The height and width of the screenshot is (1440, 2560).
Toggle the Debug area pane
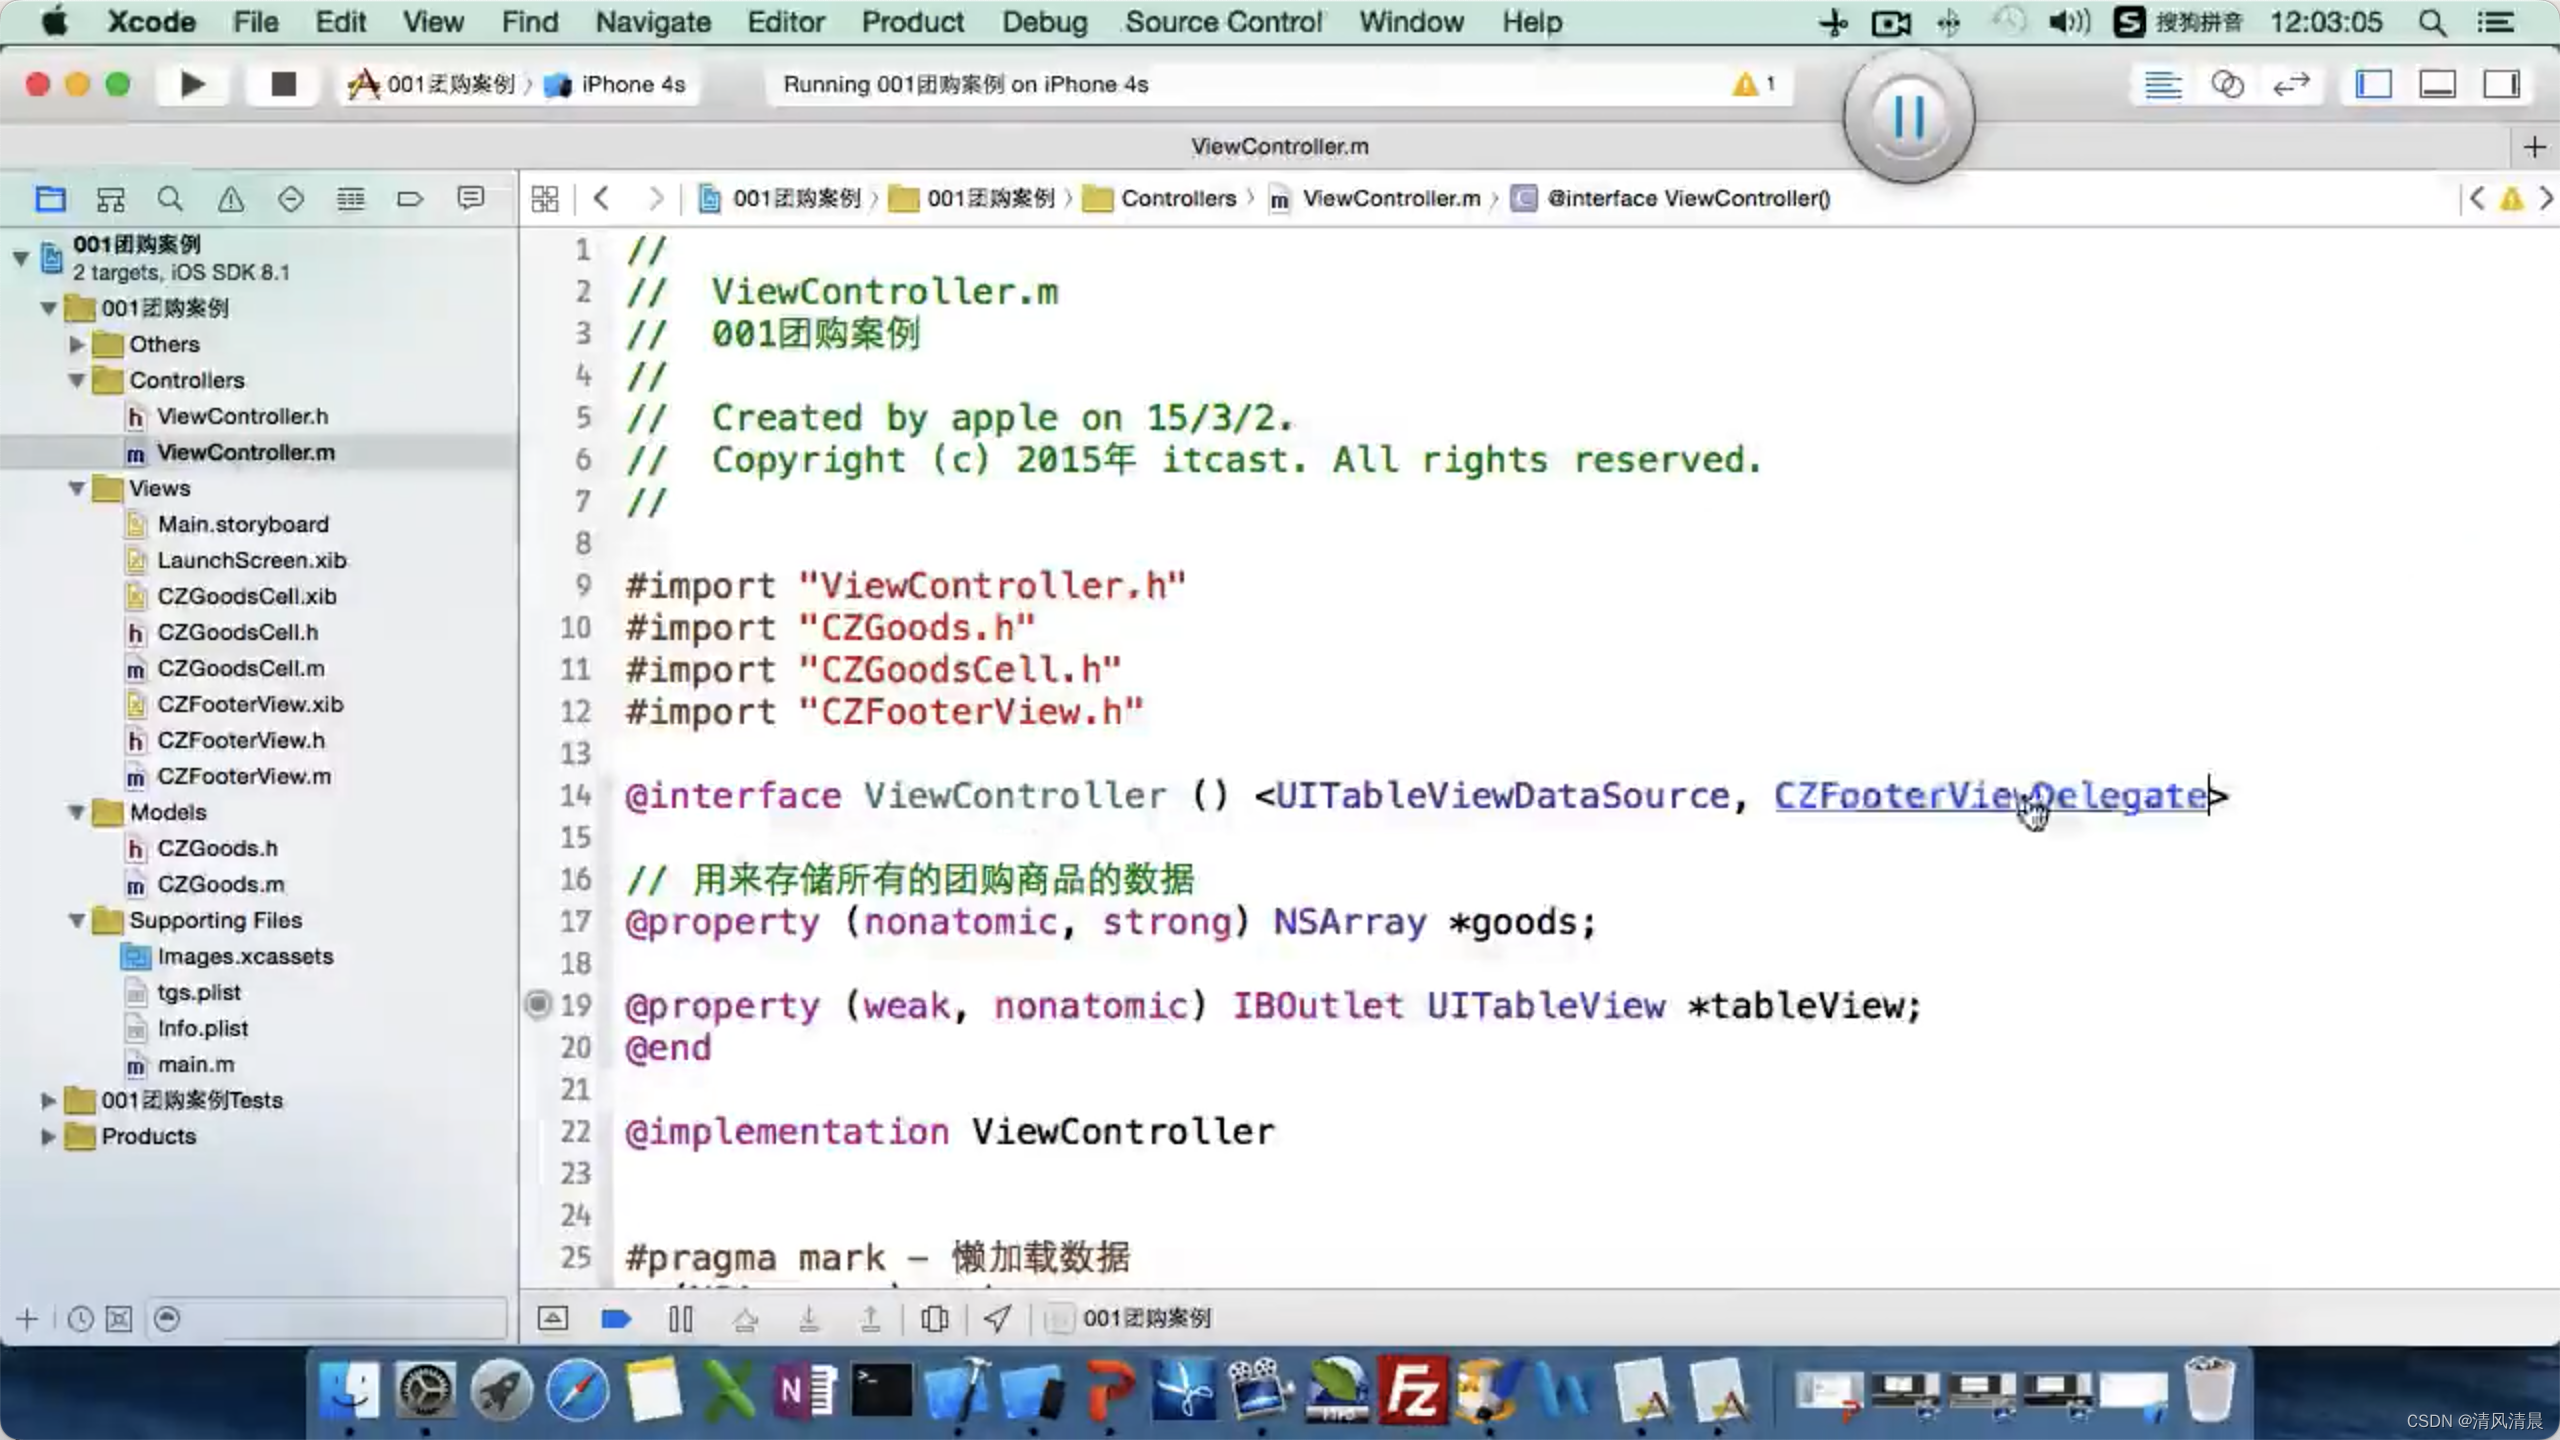point(2437,85)
